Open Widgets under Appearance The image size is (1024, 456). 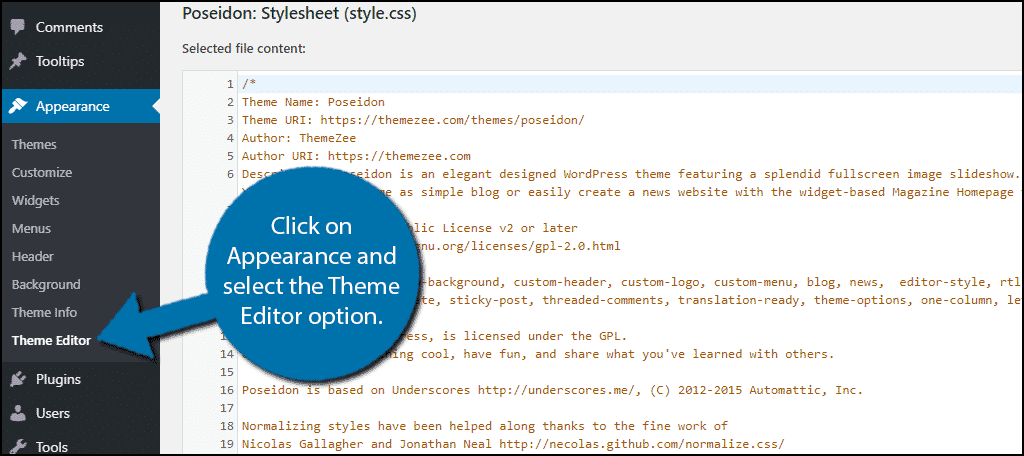click(35, 201)
